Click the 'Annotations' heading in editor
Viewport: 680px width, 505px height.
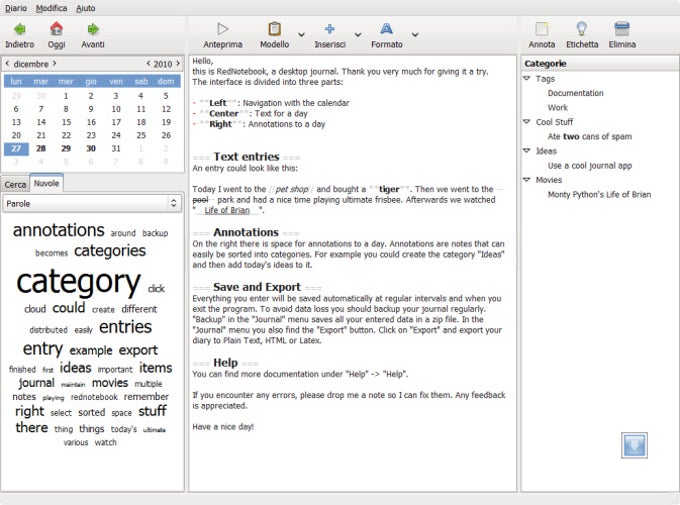tap(245, 232)
